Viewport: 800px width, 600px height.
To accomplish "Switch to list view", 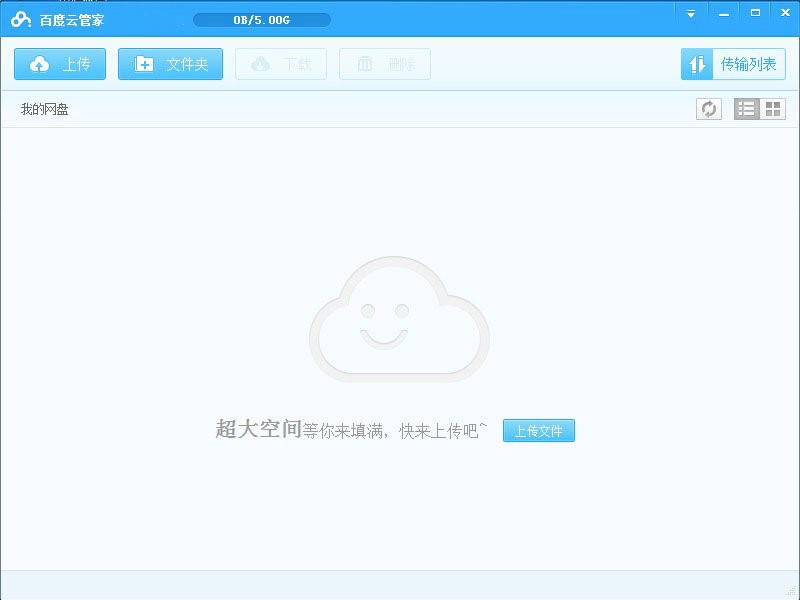I will tap(747, 109).
